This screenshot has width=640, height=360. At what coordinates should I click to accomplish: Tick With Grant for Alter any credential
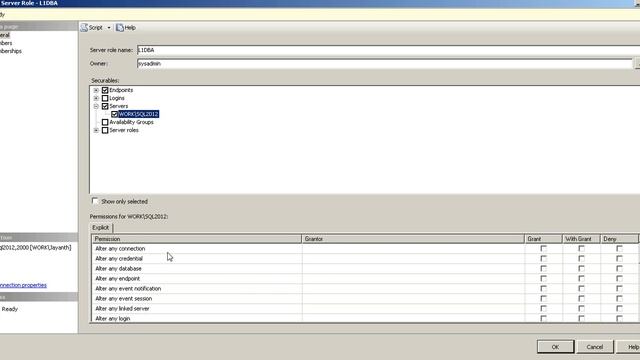[581, 258]
